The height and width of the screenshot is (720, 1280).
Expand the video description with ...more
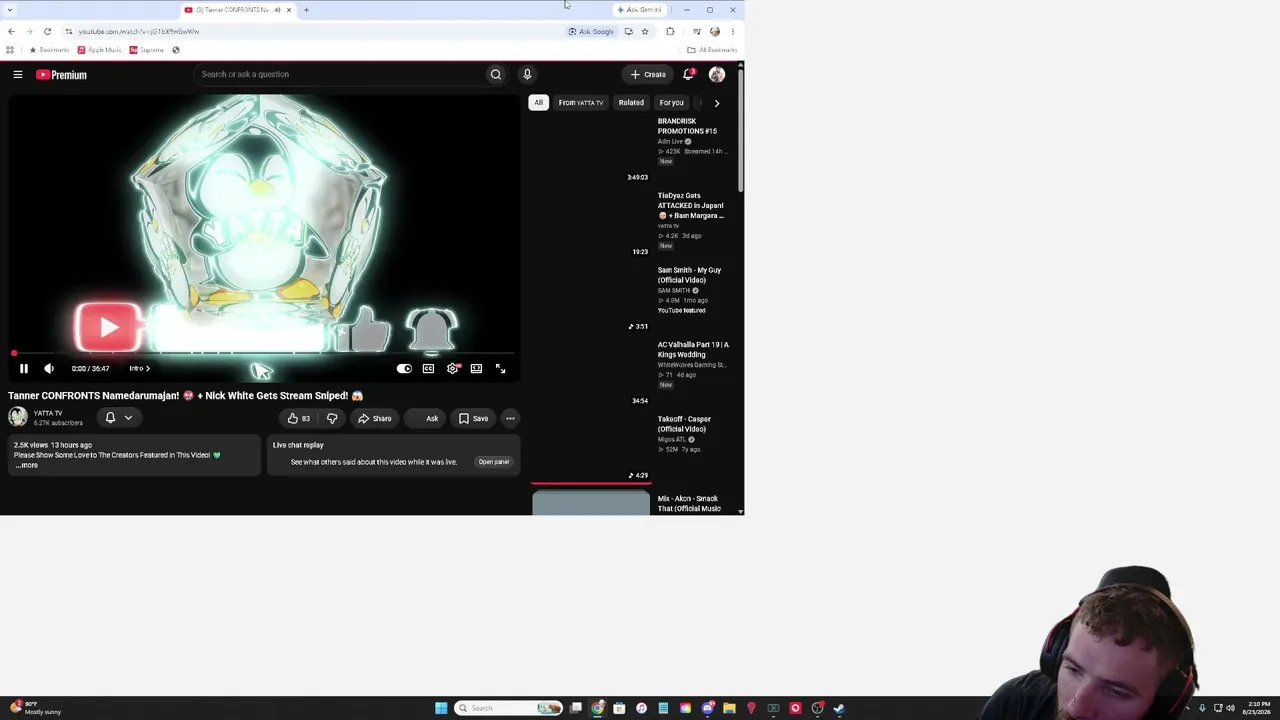[x=27, y=465]
